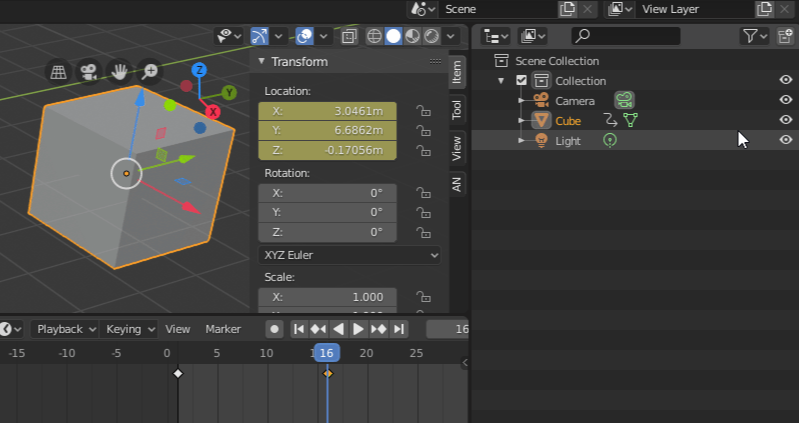Toggle X-ray mode icon
Screen dimensions: 799x423
point(349,36)
